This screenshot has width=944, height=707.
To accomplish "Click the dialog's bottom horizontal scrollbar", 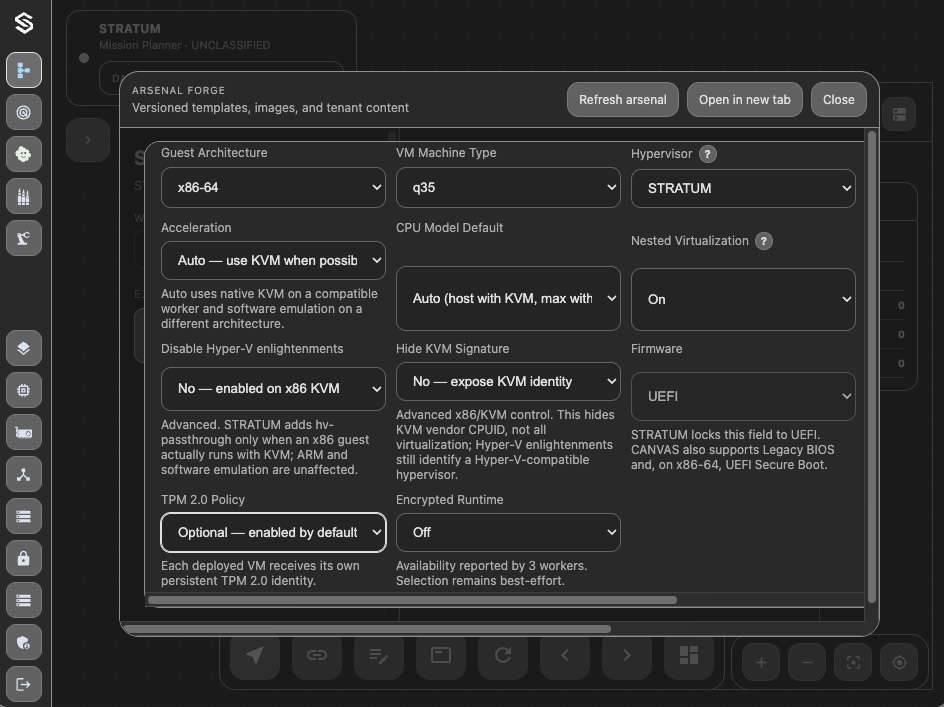I will pos(366,629).
